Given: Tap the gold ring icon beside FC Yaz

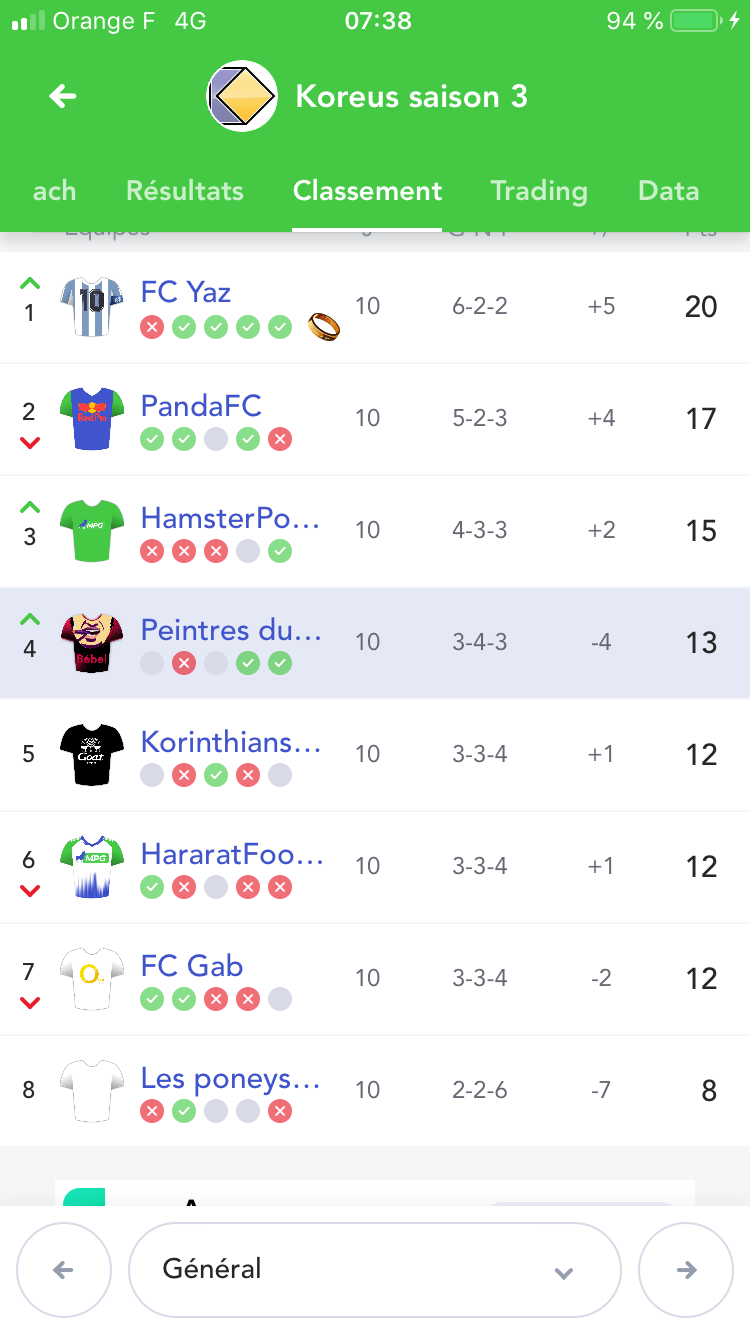Looking at the screenshot, I should coord(323,325).
